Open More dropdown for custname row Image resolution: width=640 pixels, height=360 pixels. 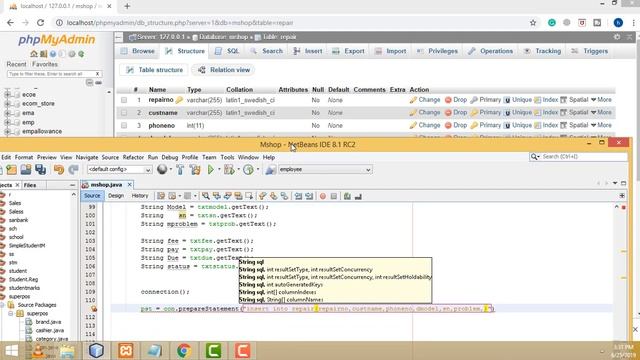[x=601, y=112]
